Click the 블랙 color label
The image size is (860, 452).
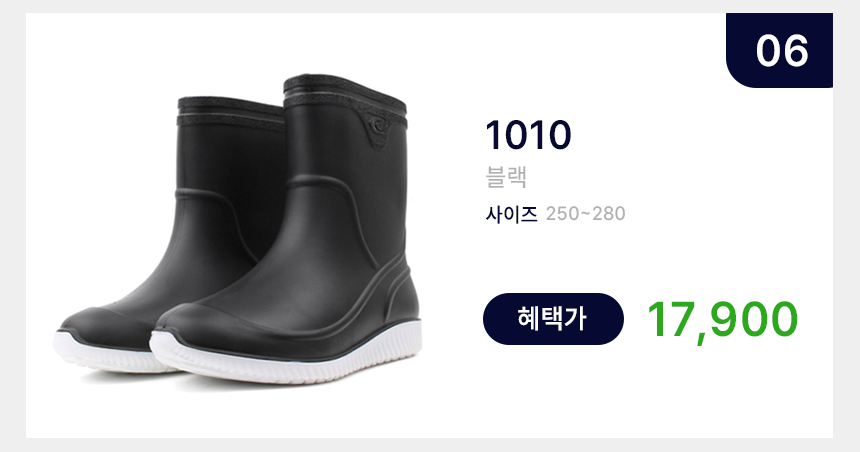point(506,177)
